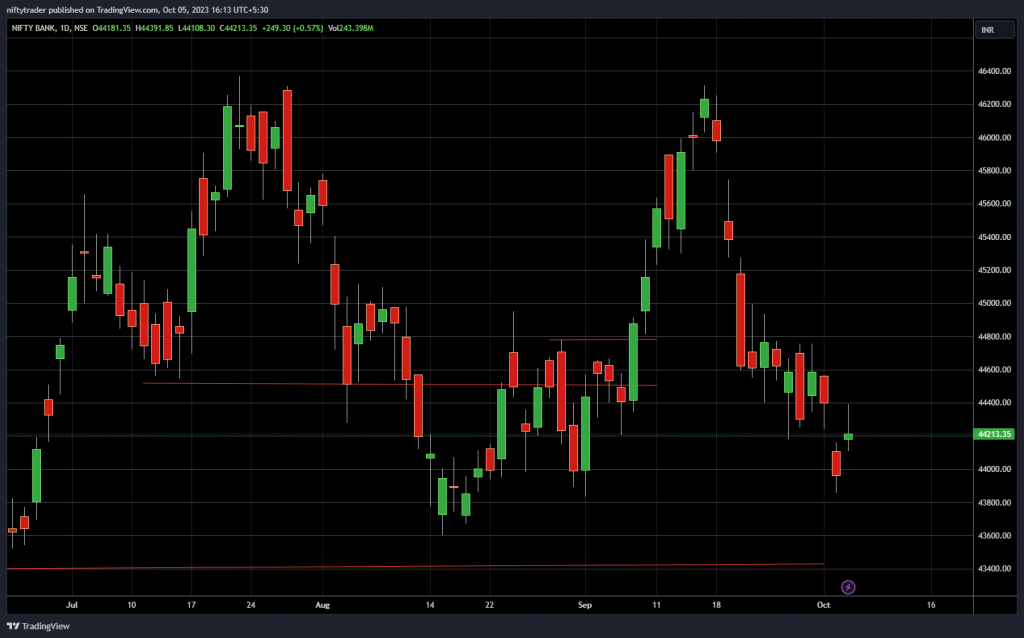Click the high value H44391.85
Screen dimensions: 1024x638
coord(154,28)
